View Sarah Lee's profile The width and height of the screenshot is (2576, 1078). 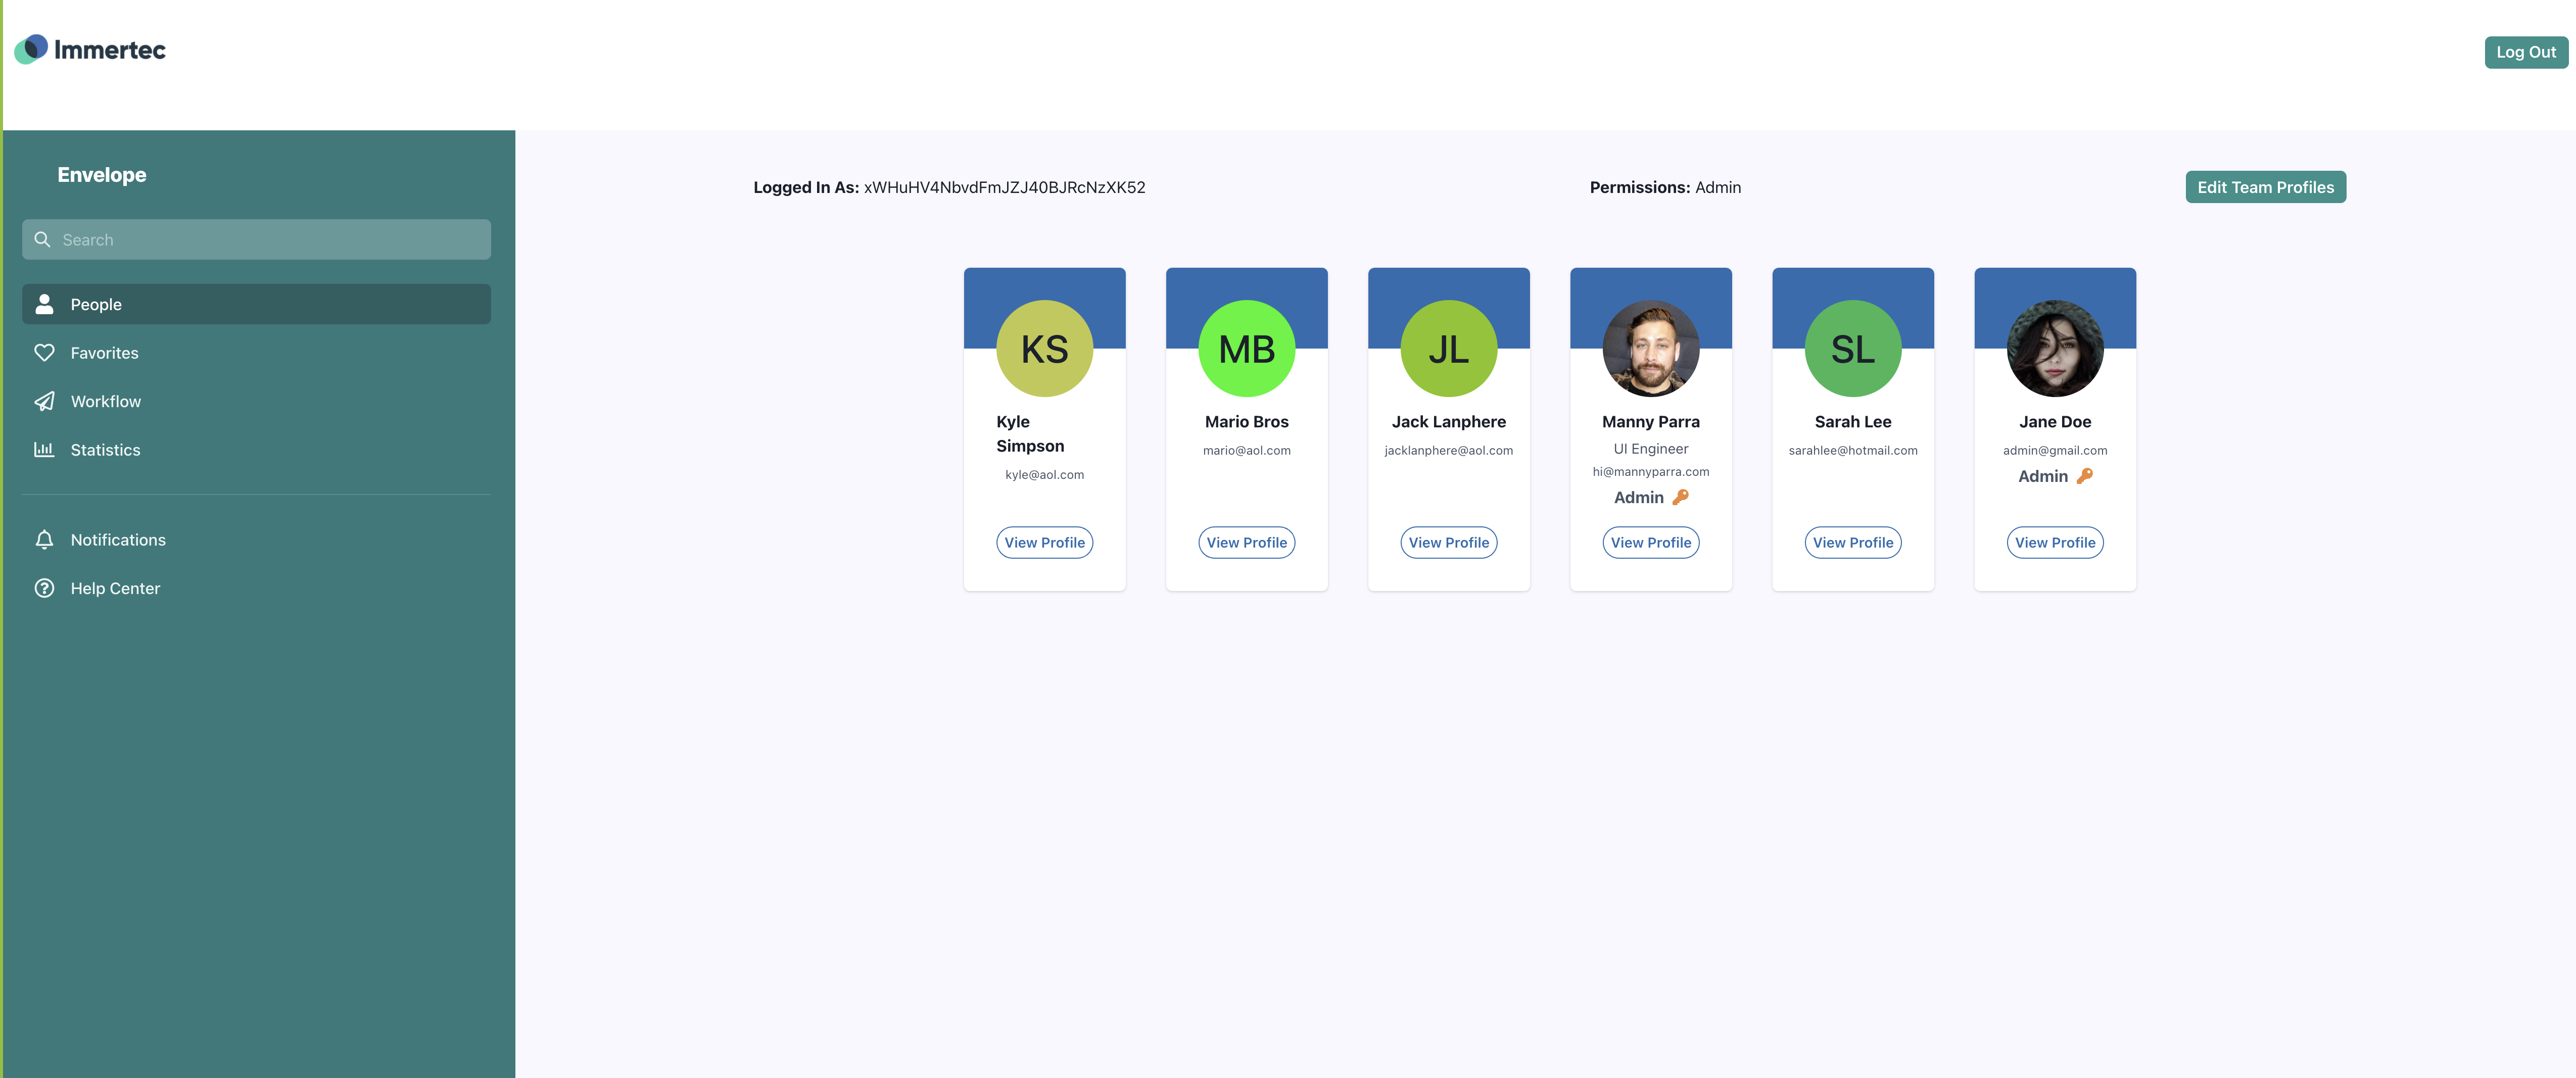[1852, 542]
